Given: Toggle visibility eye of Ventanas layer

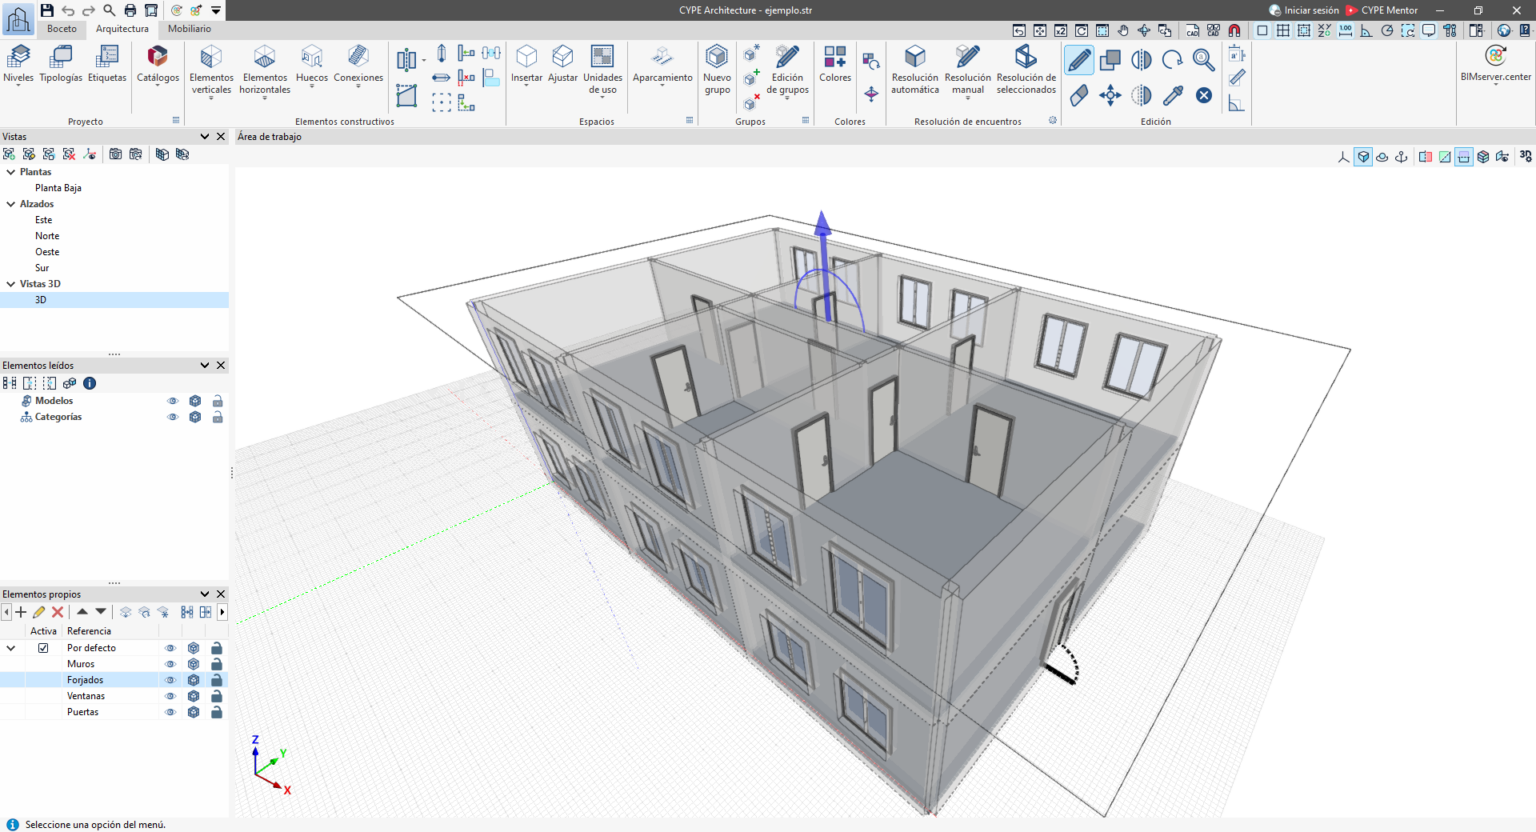Looking at the screenshot, I should click(x=170, y=696).
